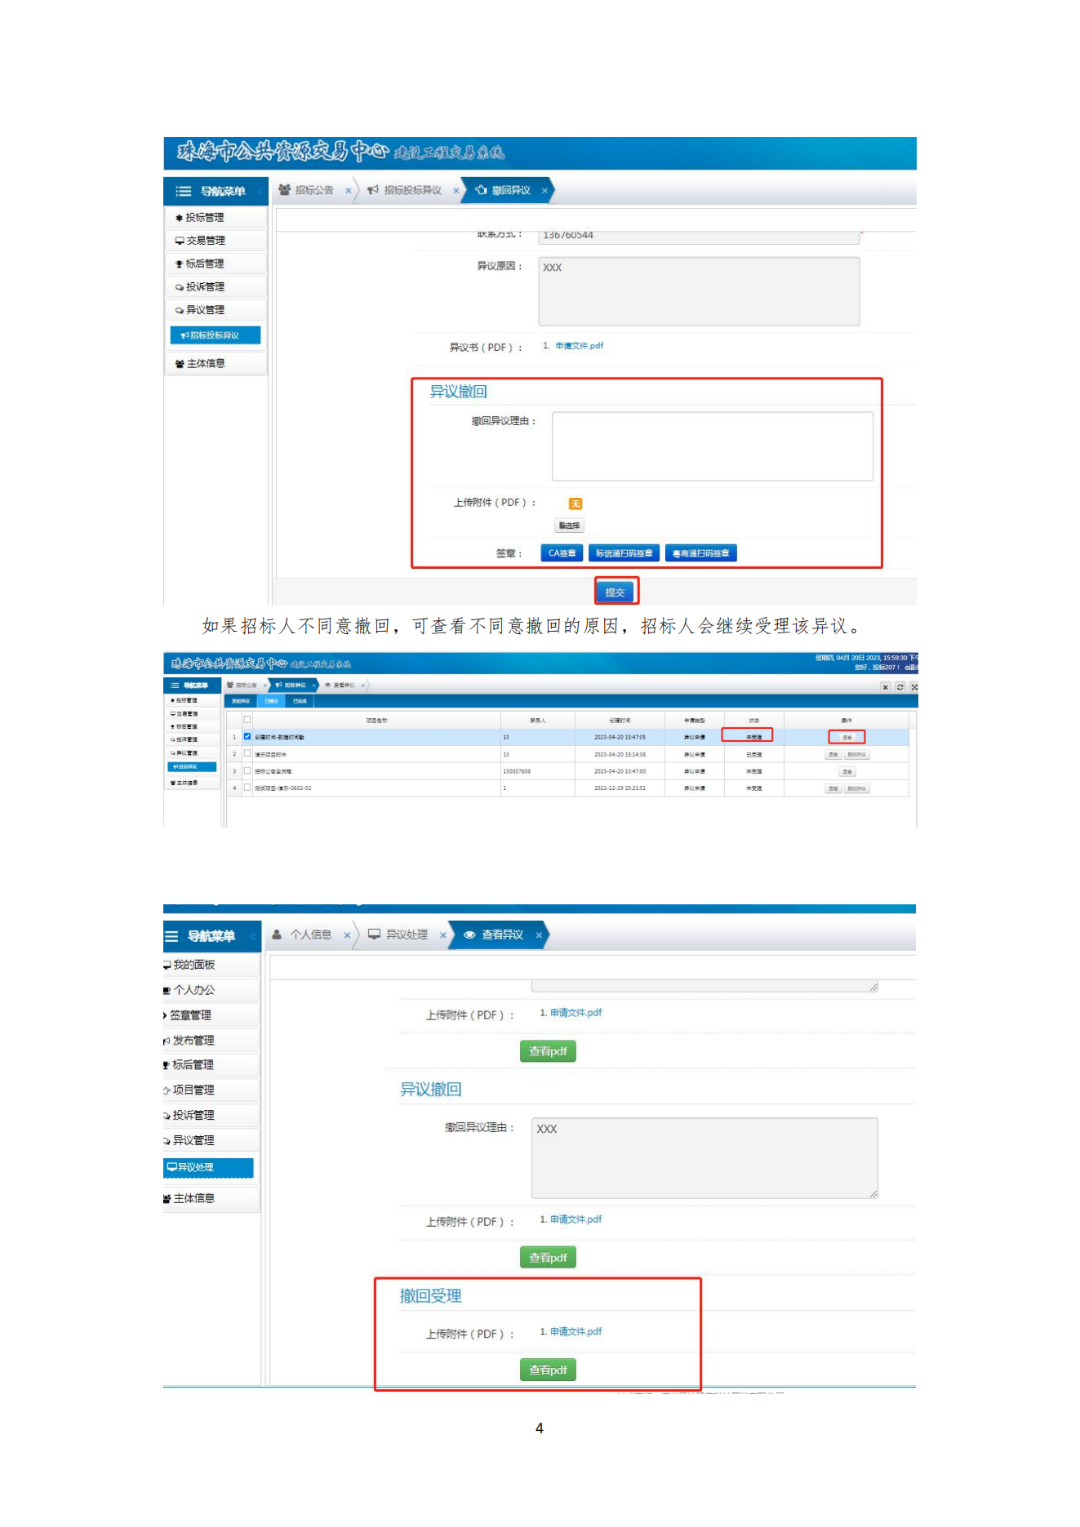Viewport: 1080px width, 1527px height.
Task: Collapse 异议管理 in the 查看异议 page sidebar
Action: (211, 1140)
